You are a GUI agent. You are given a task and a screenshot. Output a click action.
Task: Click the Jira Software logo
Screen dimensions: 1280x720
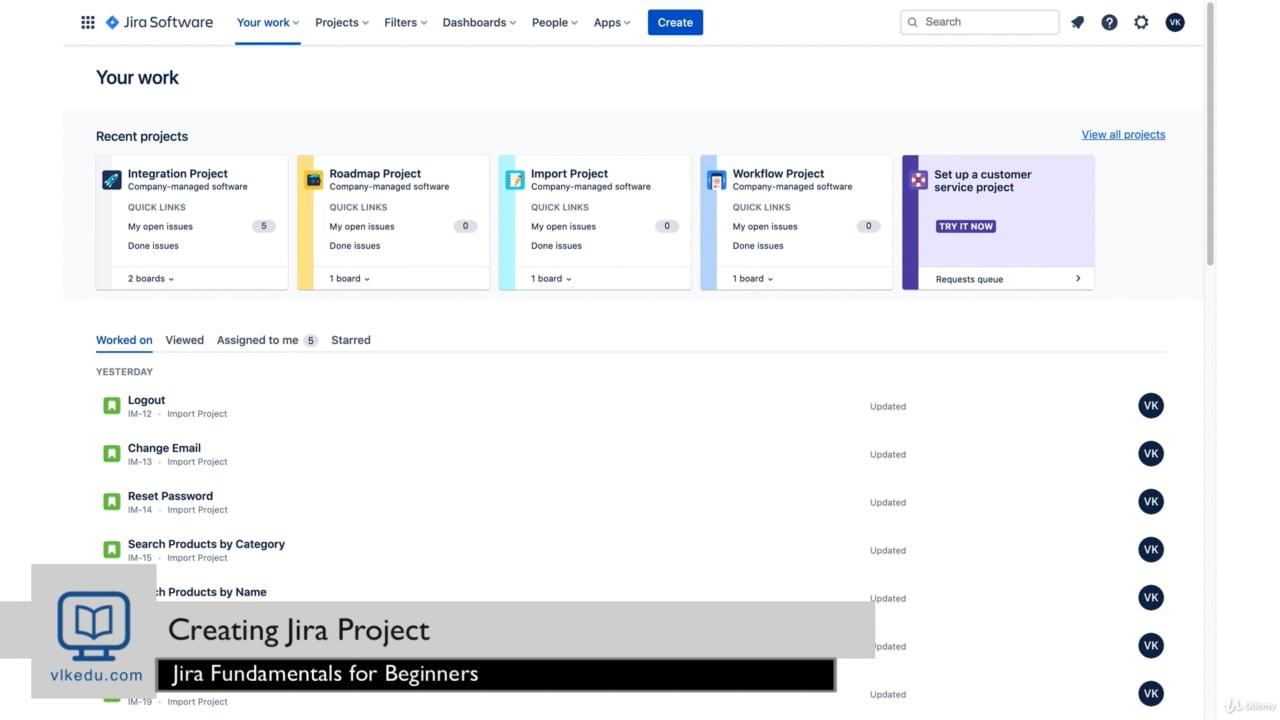(x=159, y=22)
